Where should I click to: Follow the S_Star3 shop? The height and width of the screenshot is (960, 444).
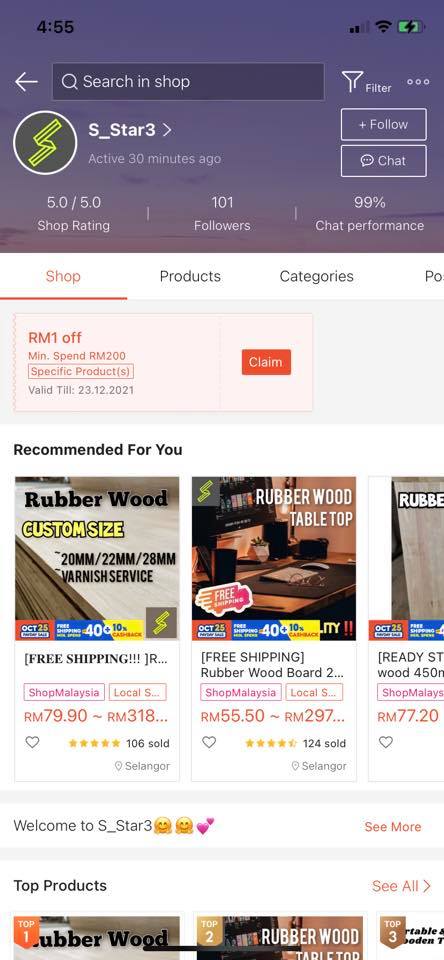point(383,124)
